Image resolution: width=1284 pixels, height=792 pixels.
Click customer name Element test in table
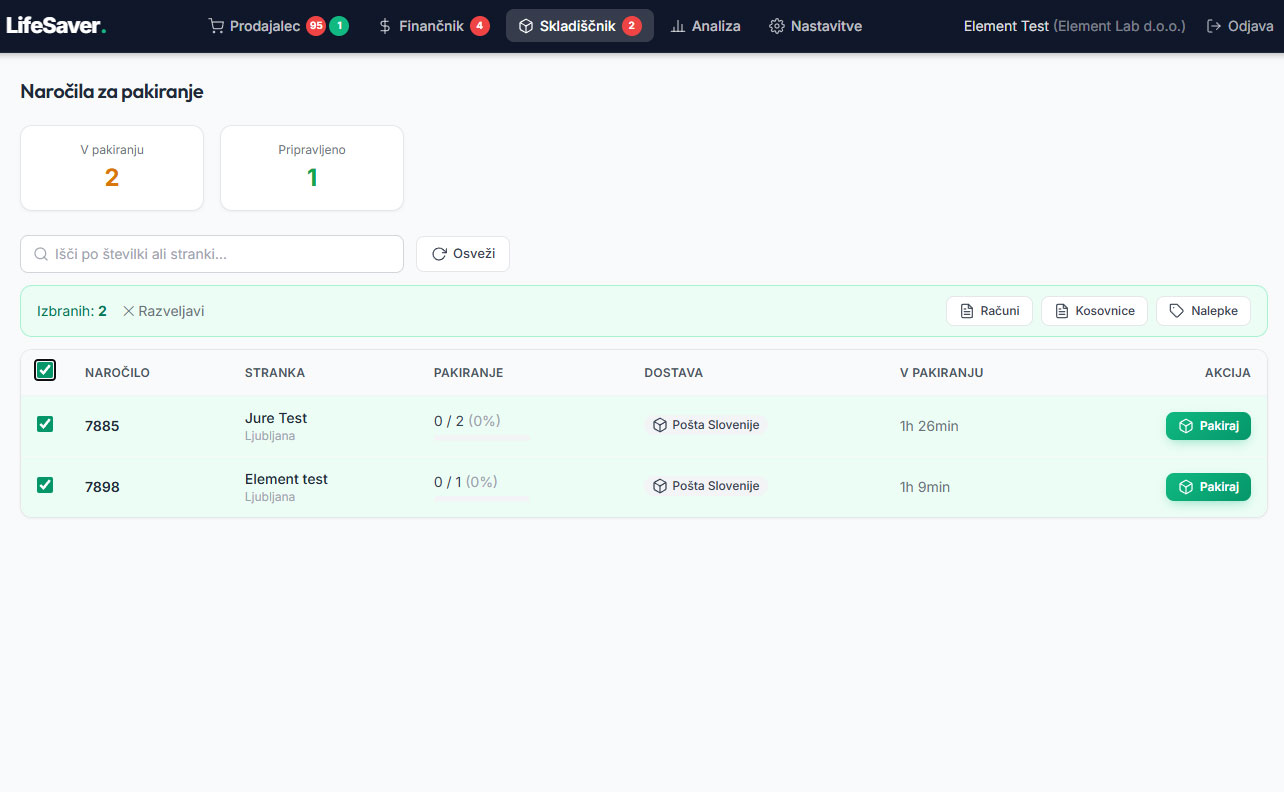pyautogui.click(x=286, y=479)
